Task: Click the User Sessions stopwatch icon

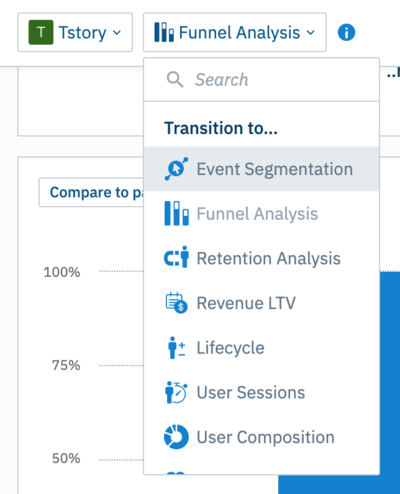Action: pos(176,392)
